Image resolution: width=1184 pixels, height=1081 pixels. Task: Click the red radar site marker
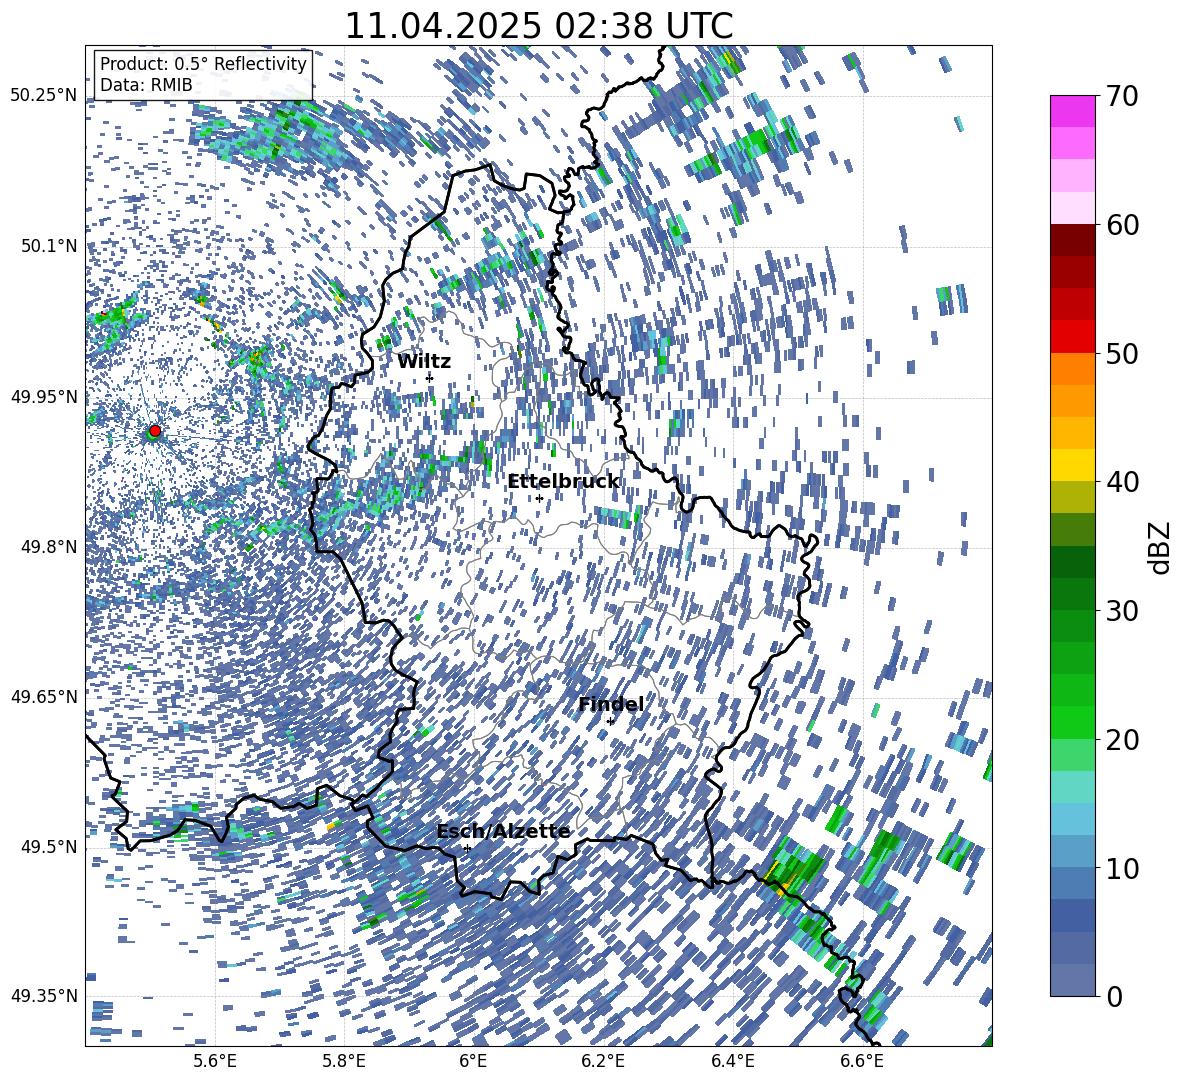click(155, 431)
